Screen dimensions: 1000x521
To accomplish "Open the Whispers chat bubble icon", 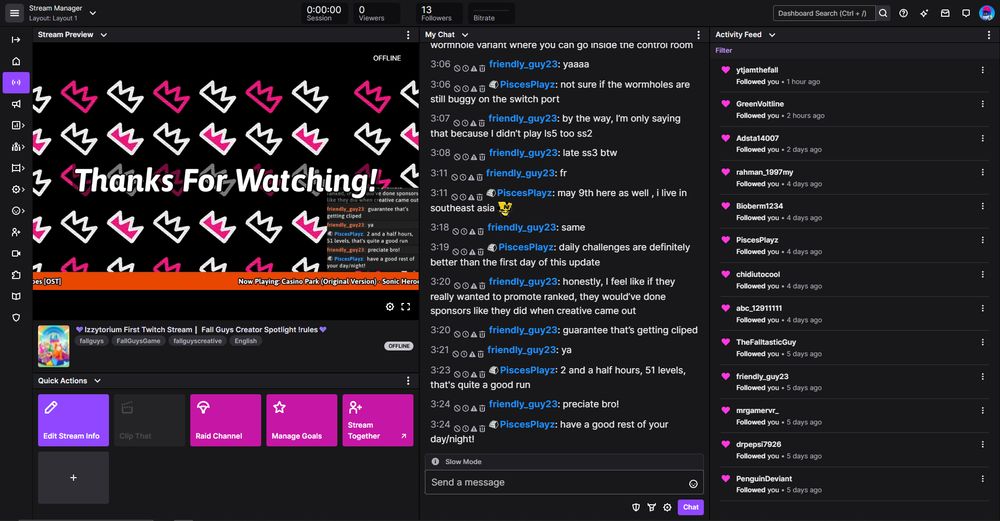I will coord(966,13).
